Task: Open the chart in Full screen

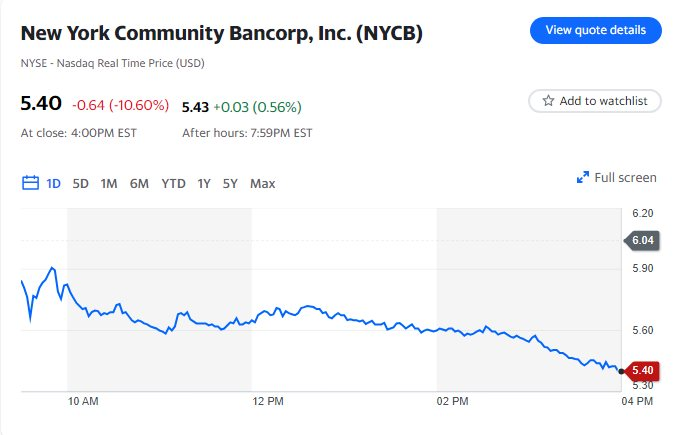Action: pyautogui.click(x=625, y=178)
